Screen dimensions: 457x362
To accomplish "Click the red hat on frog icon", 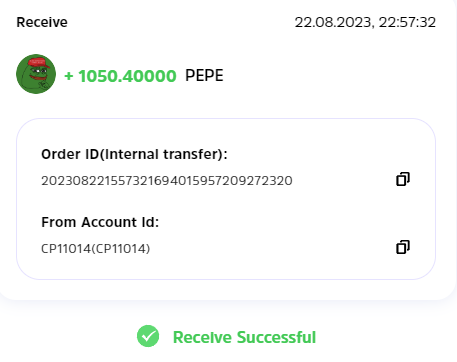I will click(38, 62).
